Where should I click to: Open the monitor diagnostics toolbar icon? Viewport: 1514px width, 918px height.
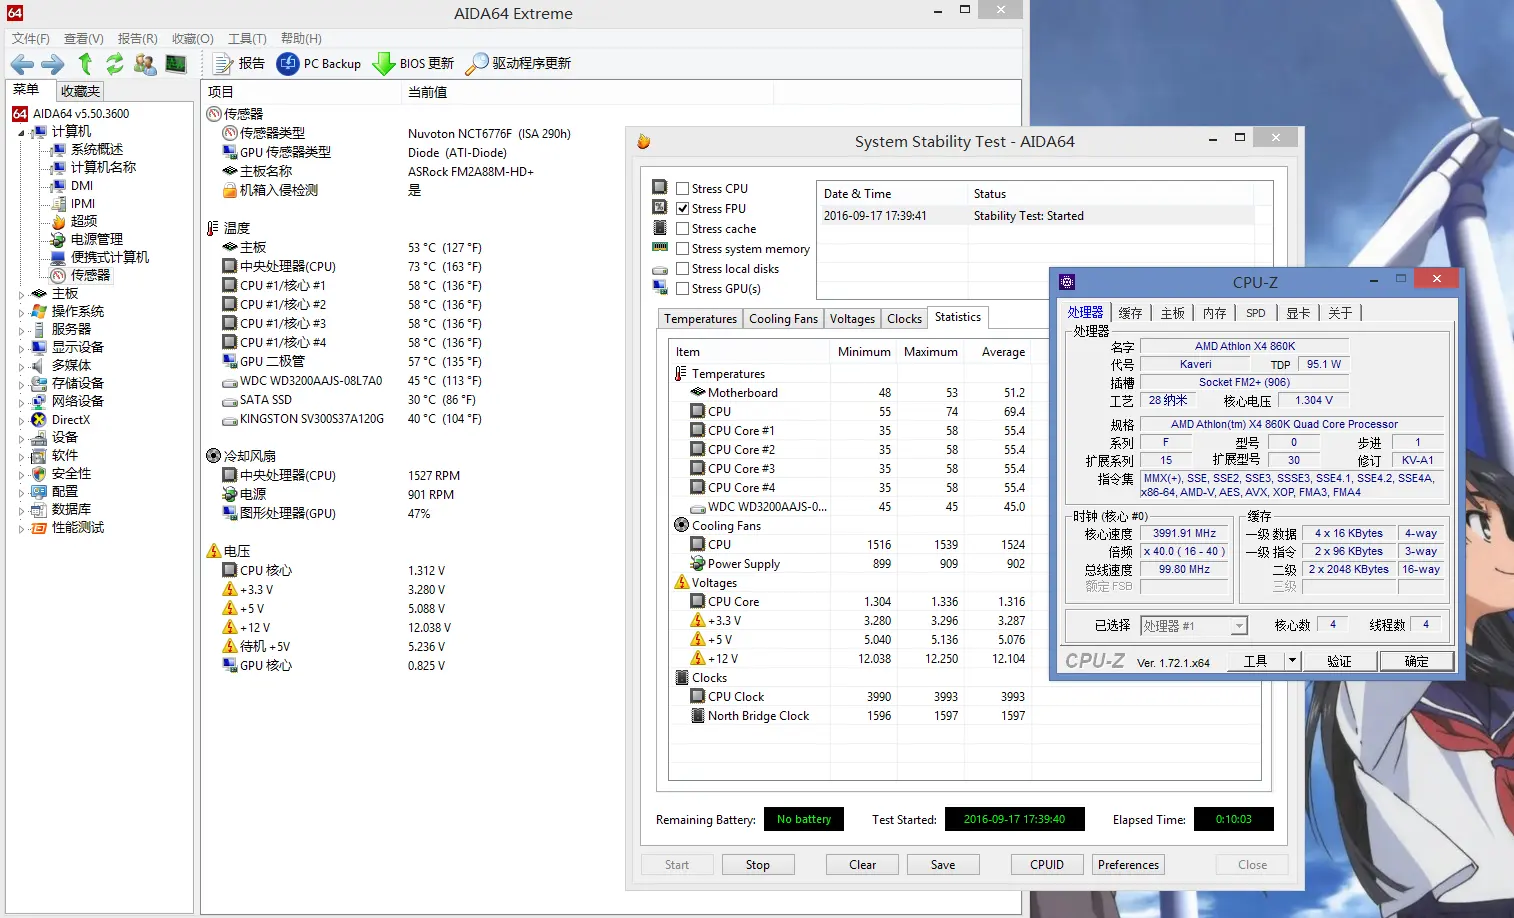176,64
